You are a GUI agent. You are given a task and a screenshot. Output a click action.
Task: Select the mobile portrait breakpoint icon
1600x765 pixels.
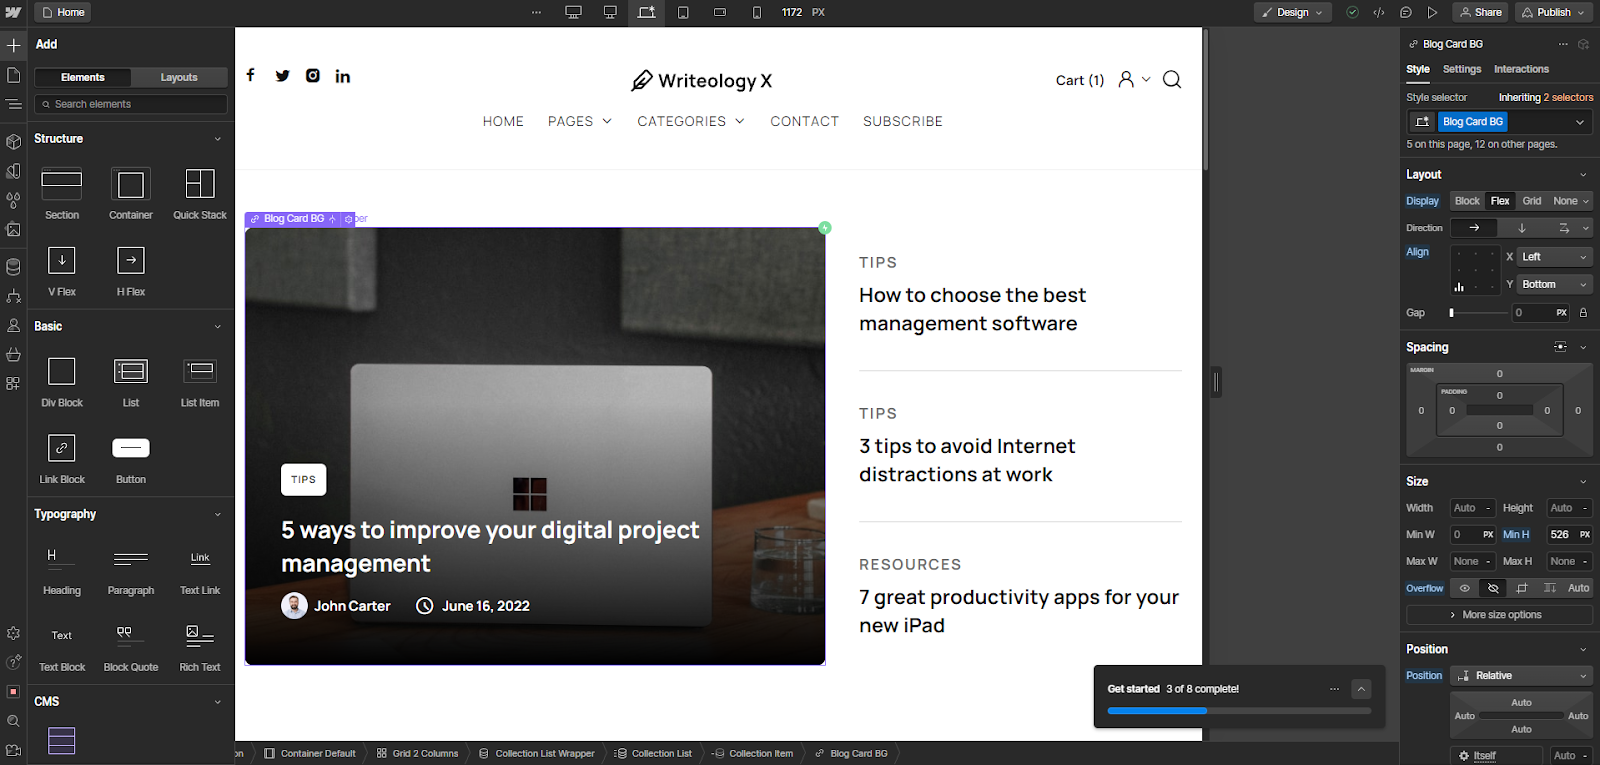tap(757, 12)
